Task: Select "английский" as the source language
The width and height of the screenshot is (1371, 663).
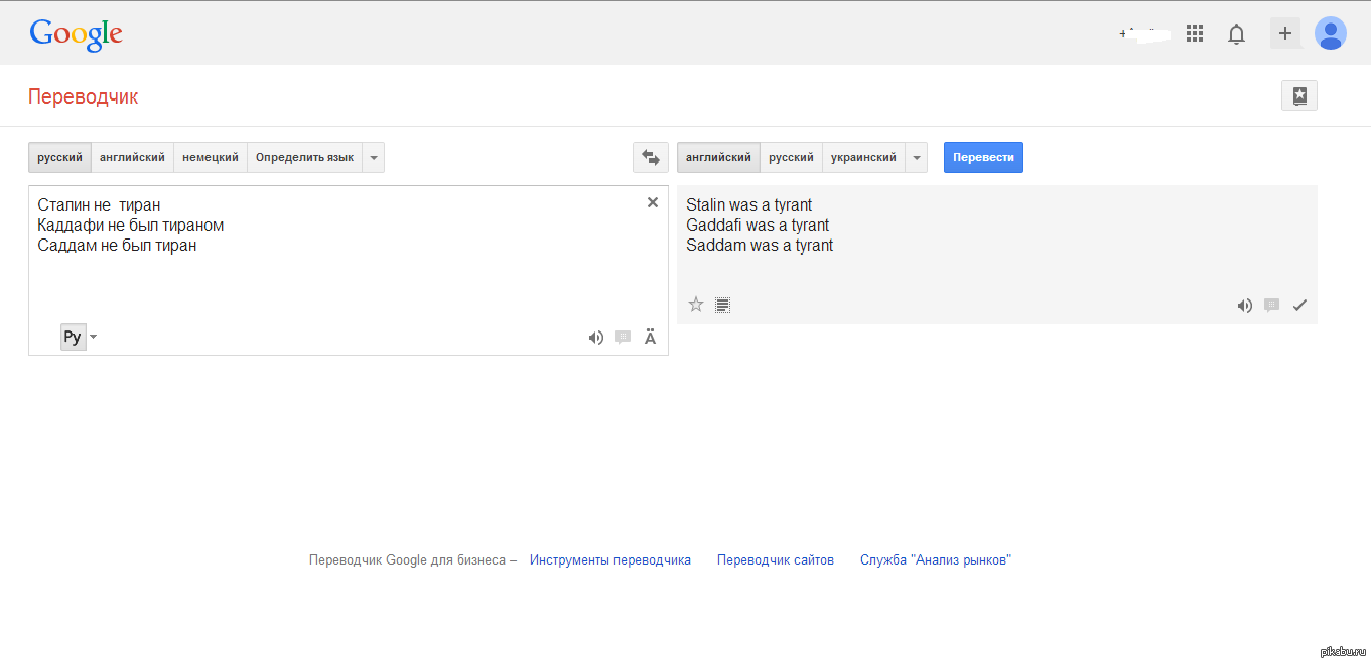Action: [132, 158]
